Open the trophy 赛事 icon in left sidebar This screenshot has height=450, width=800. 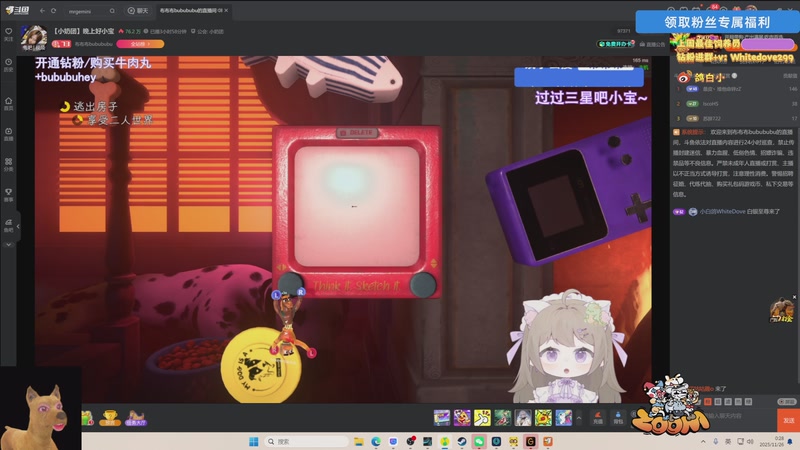point(9,194)
